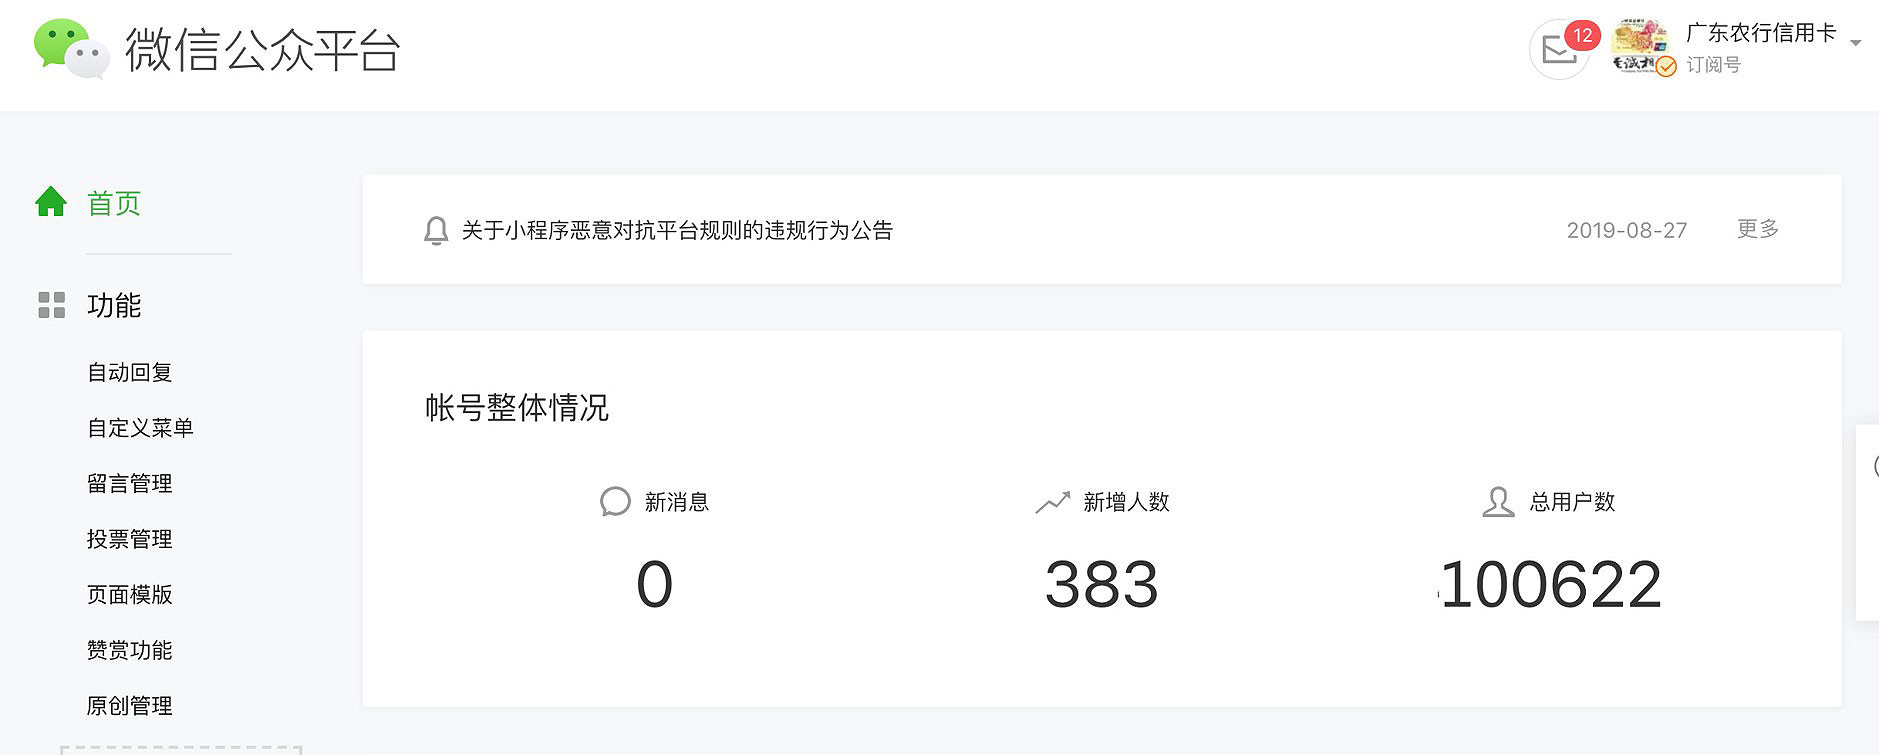Select 自定义菜单 in the sidebar
Screen dimensions: 1879x755
(140, 428)
